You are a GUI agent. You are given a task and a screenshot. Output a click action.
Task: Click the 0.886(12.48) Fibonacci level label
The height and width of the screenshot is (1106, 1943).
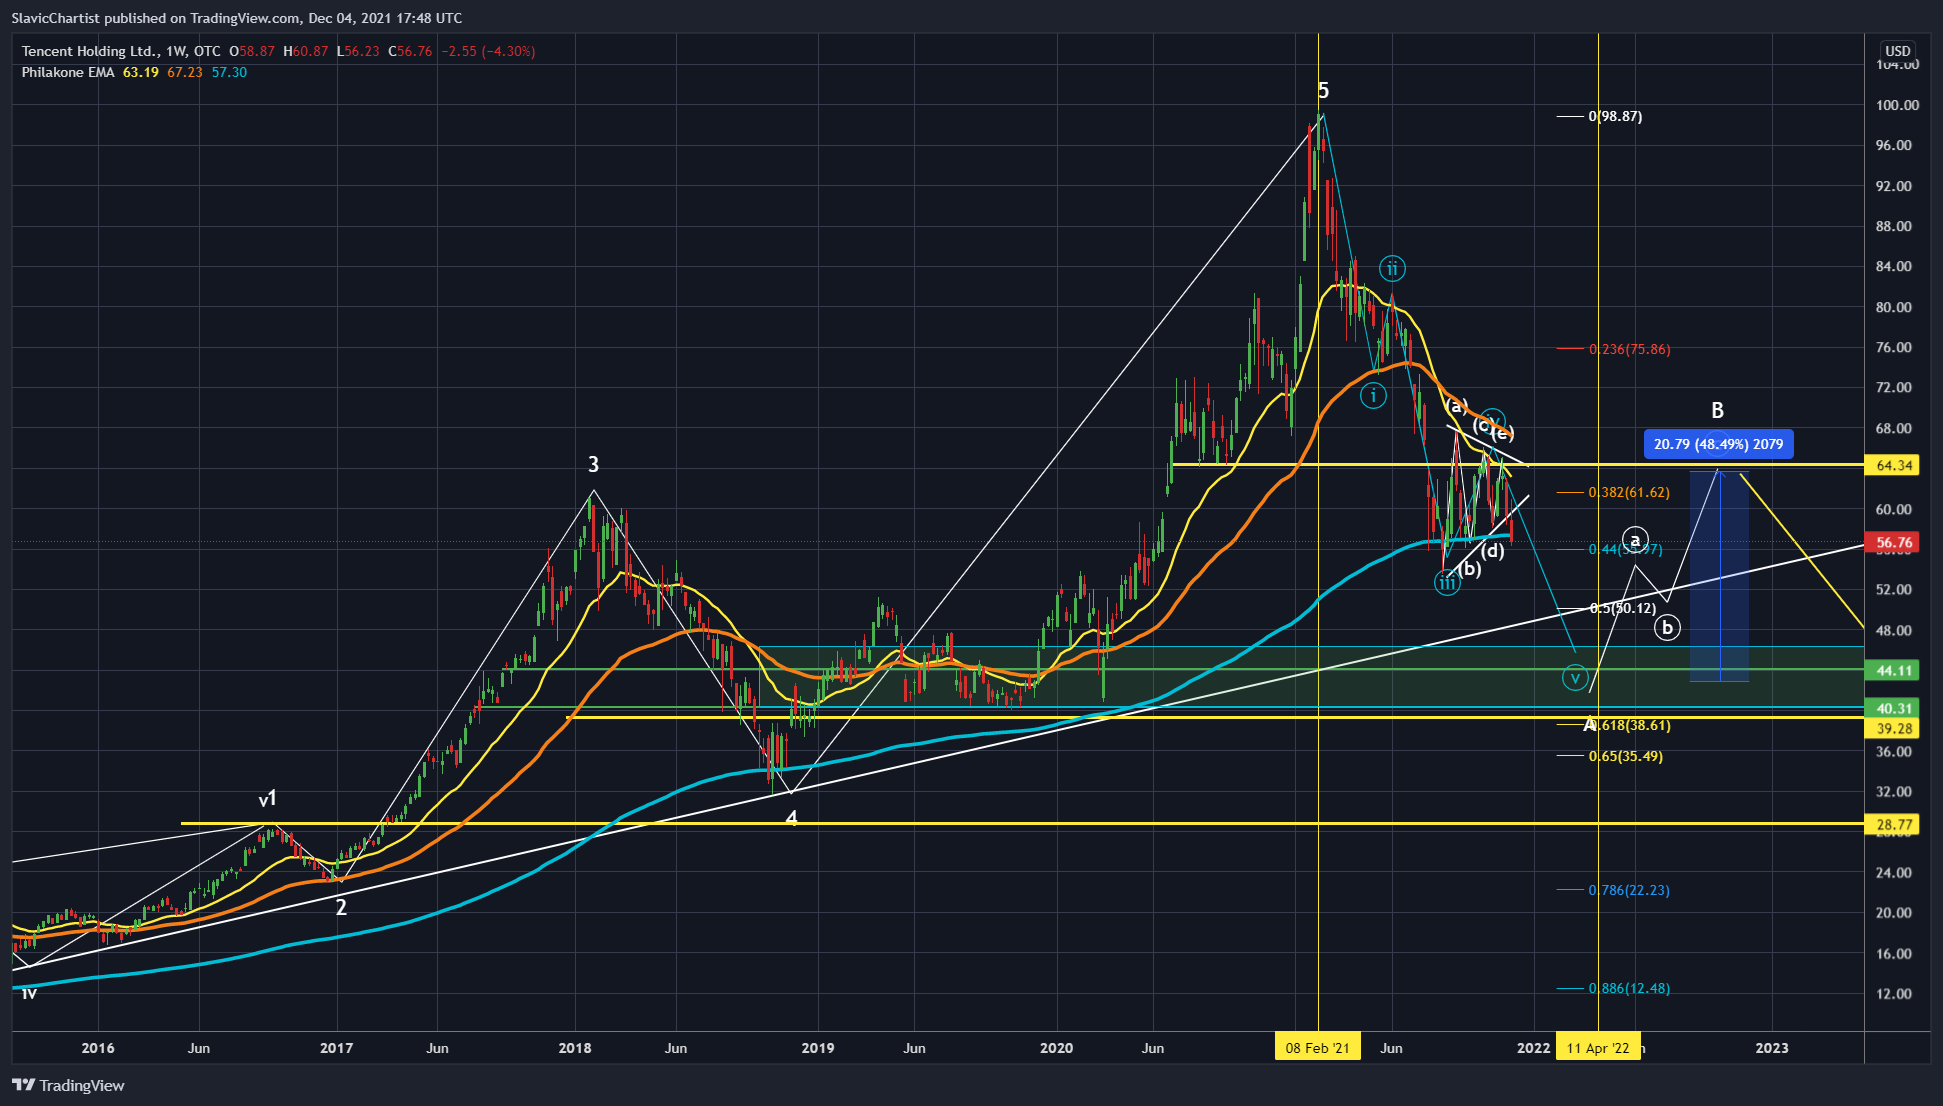1629,988
